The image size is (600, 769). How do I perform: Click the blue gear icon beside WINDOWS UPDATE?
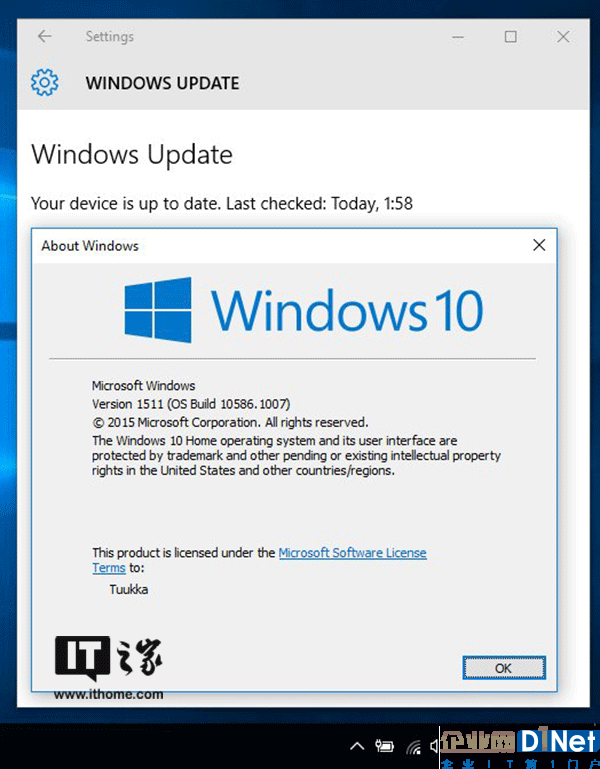pyautogui.click(x=44, y=82)
